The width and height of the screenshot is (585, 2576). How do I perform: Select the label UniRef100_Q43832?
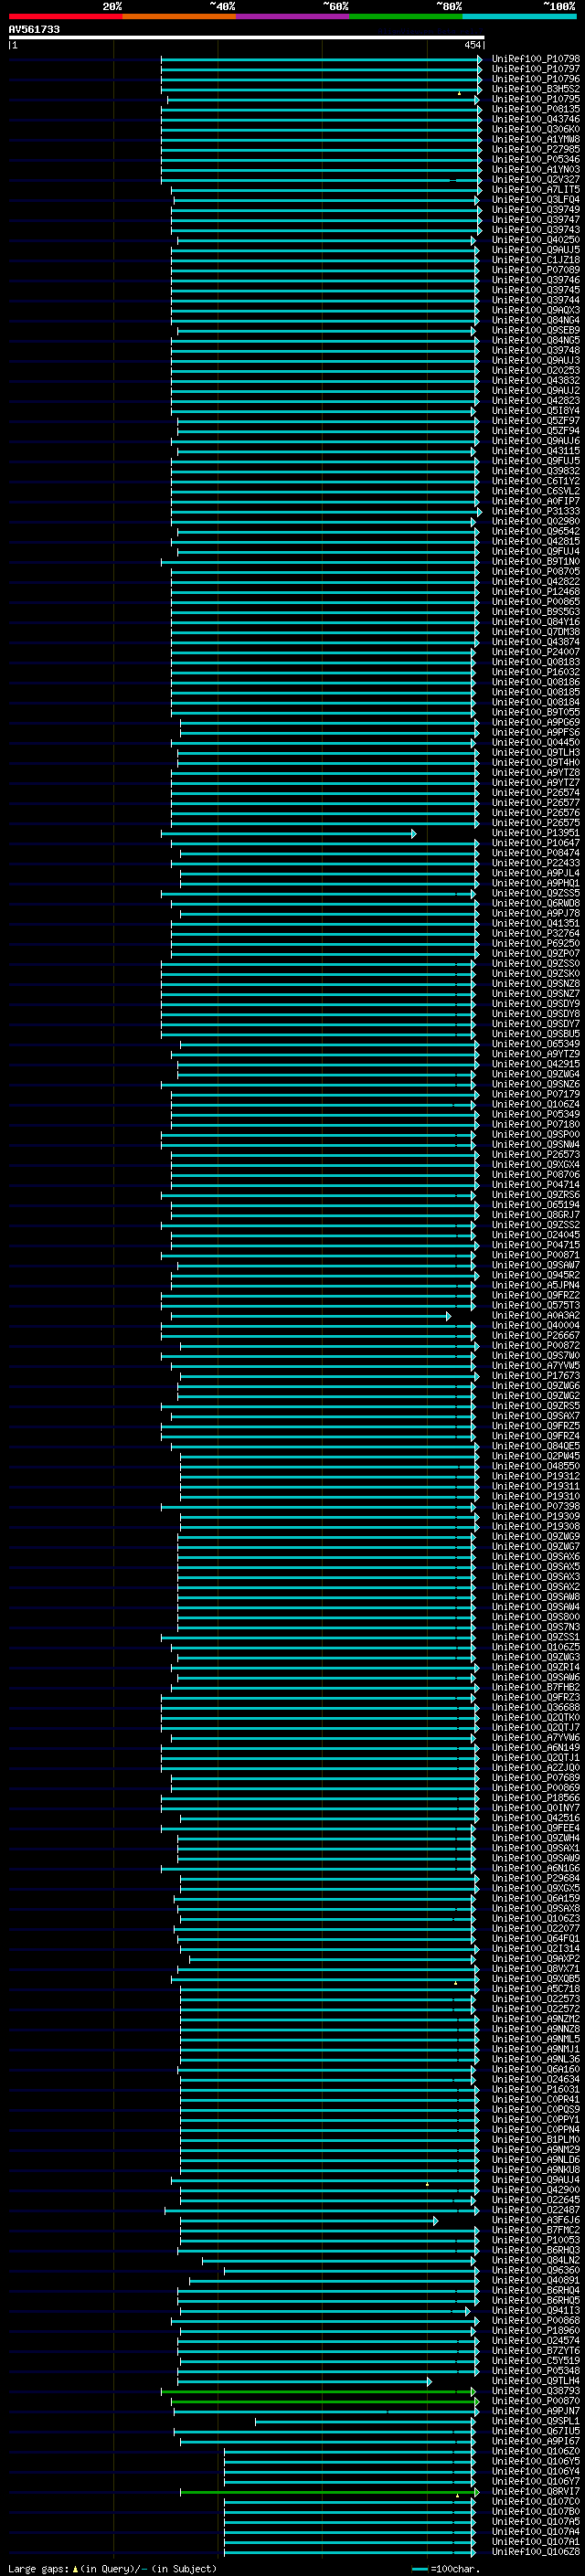click(536, 381)
